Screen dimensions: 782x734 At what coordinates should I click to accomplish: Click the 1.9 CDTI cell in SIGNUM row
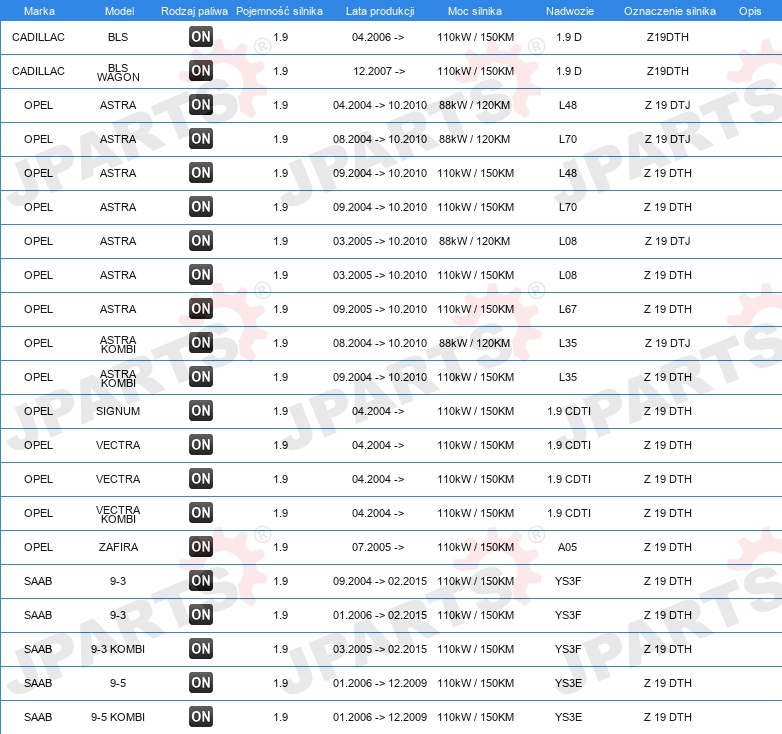(569, 411)
